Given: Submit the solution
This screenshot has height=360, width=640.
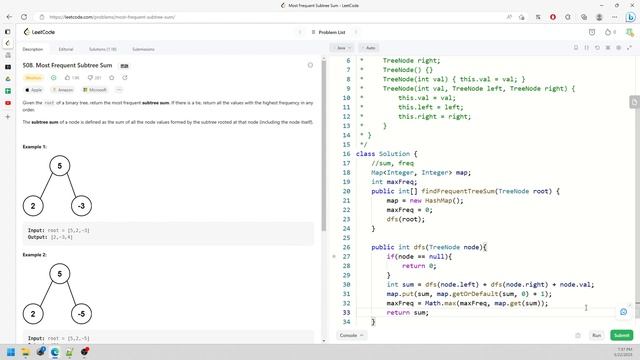Looking at the screenshot, I should pyautogui.click(x=622, y=335).
